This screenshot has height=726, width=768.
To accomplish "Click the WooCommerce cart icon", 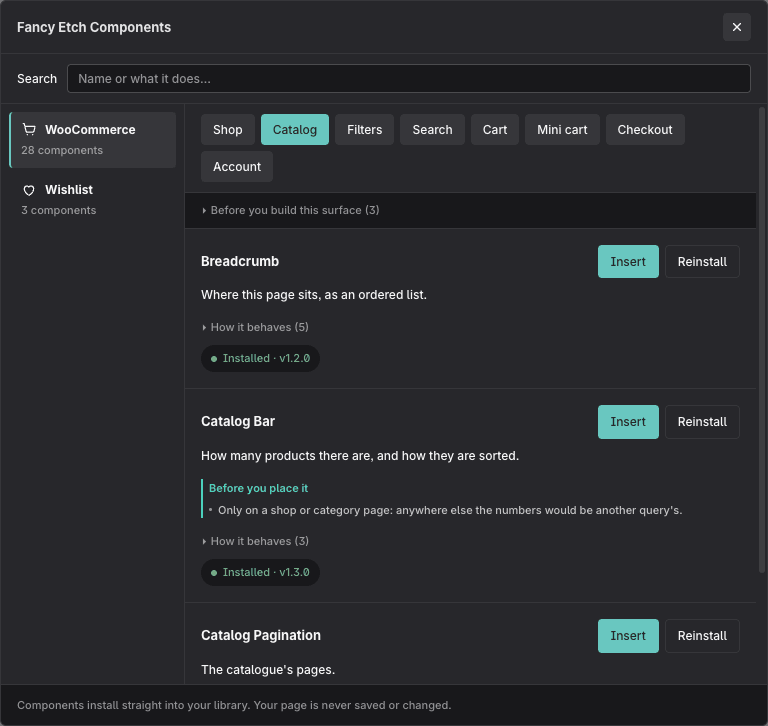I will [x=29, y=129].
